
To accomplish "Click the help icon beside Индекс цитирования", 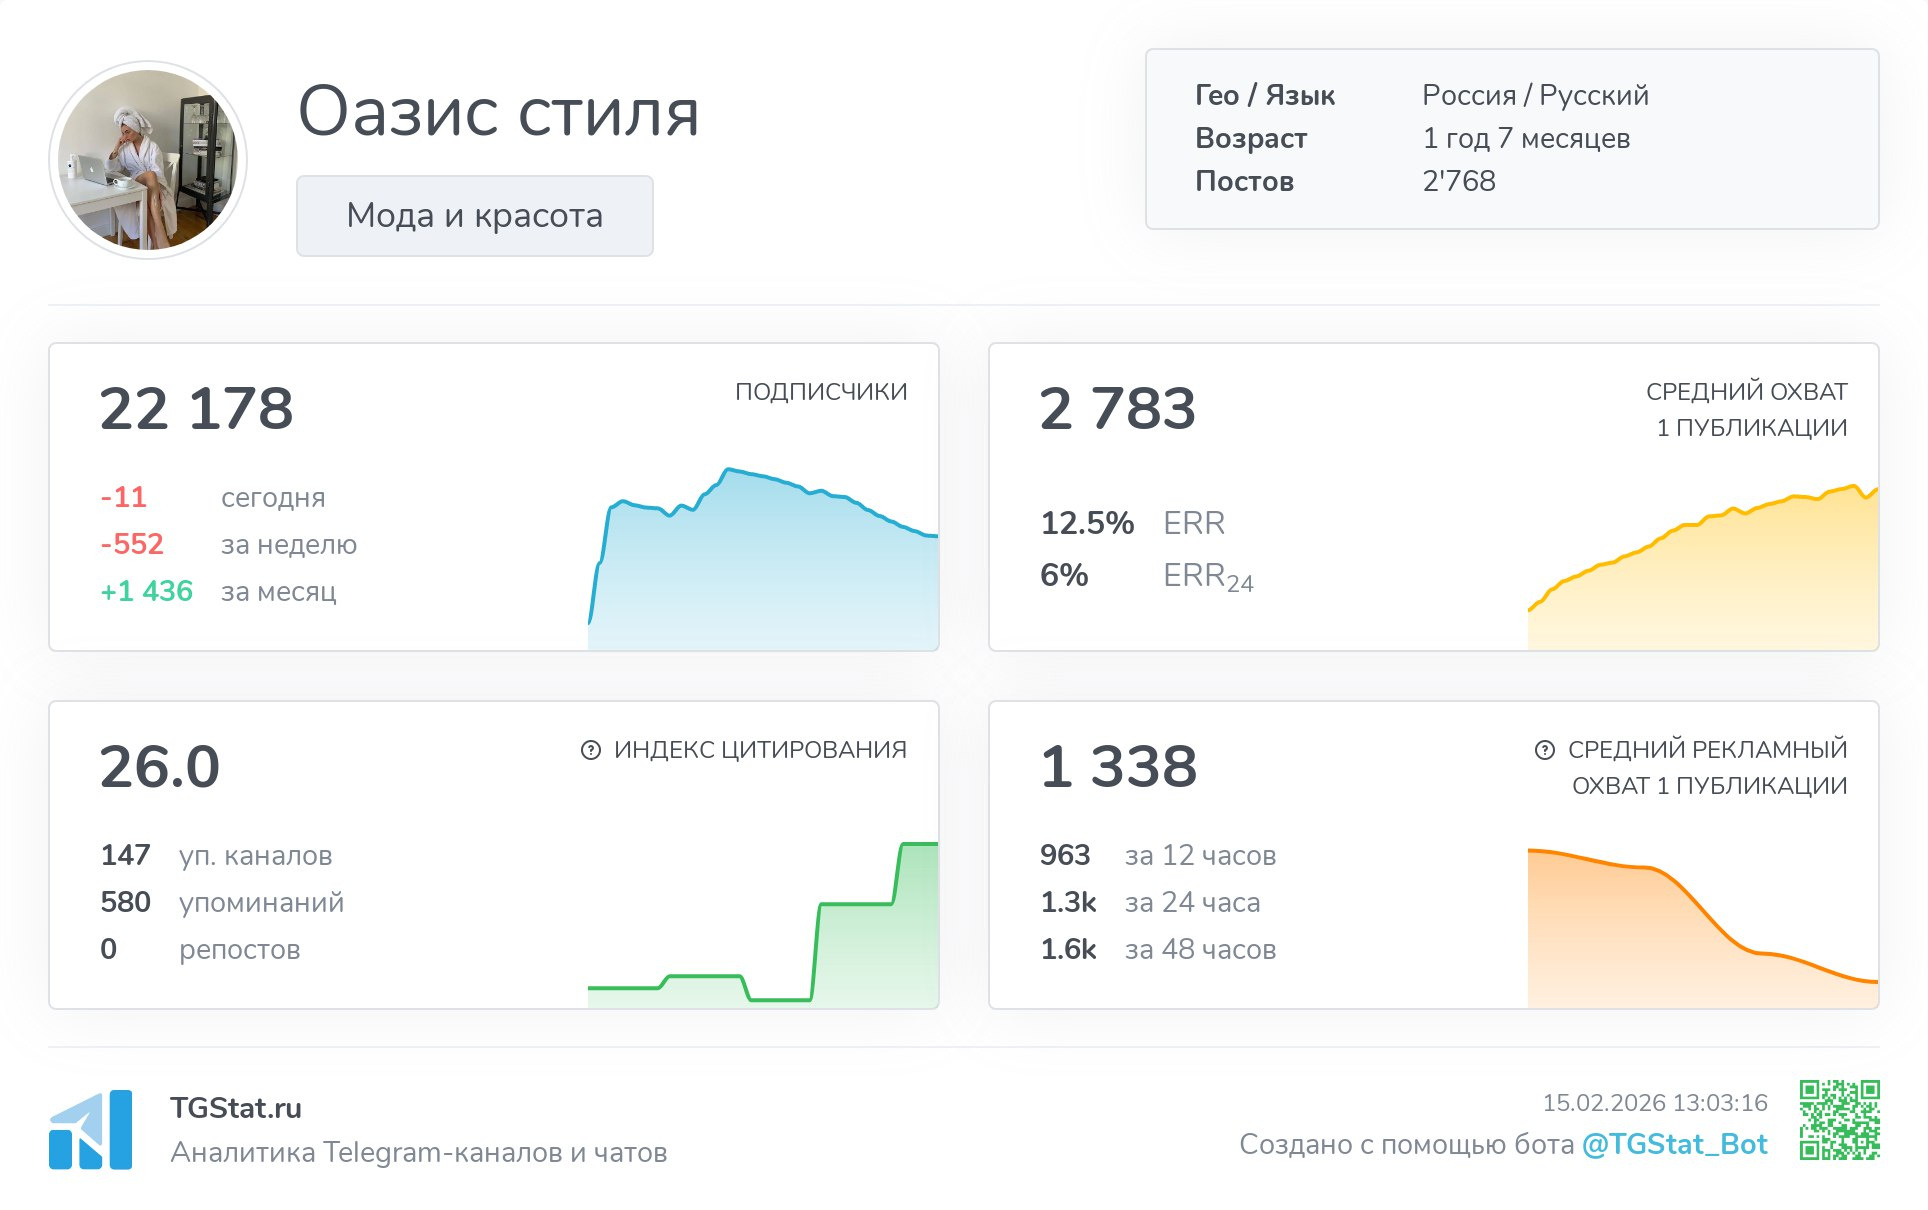I will [591, 750].
